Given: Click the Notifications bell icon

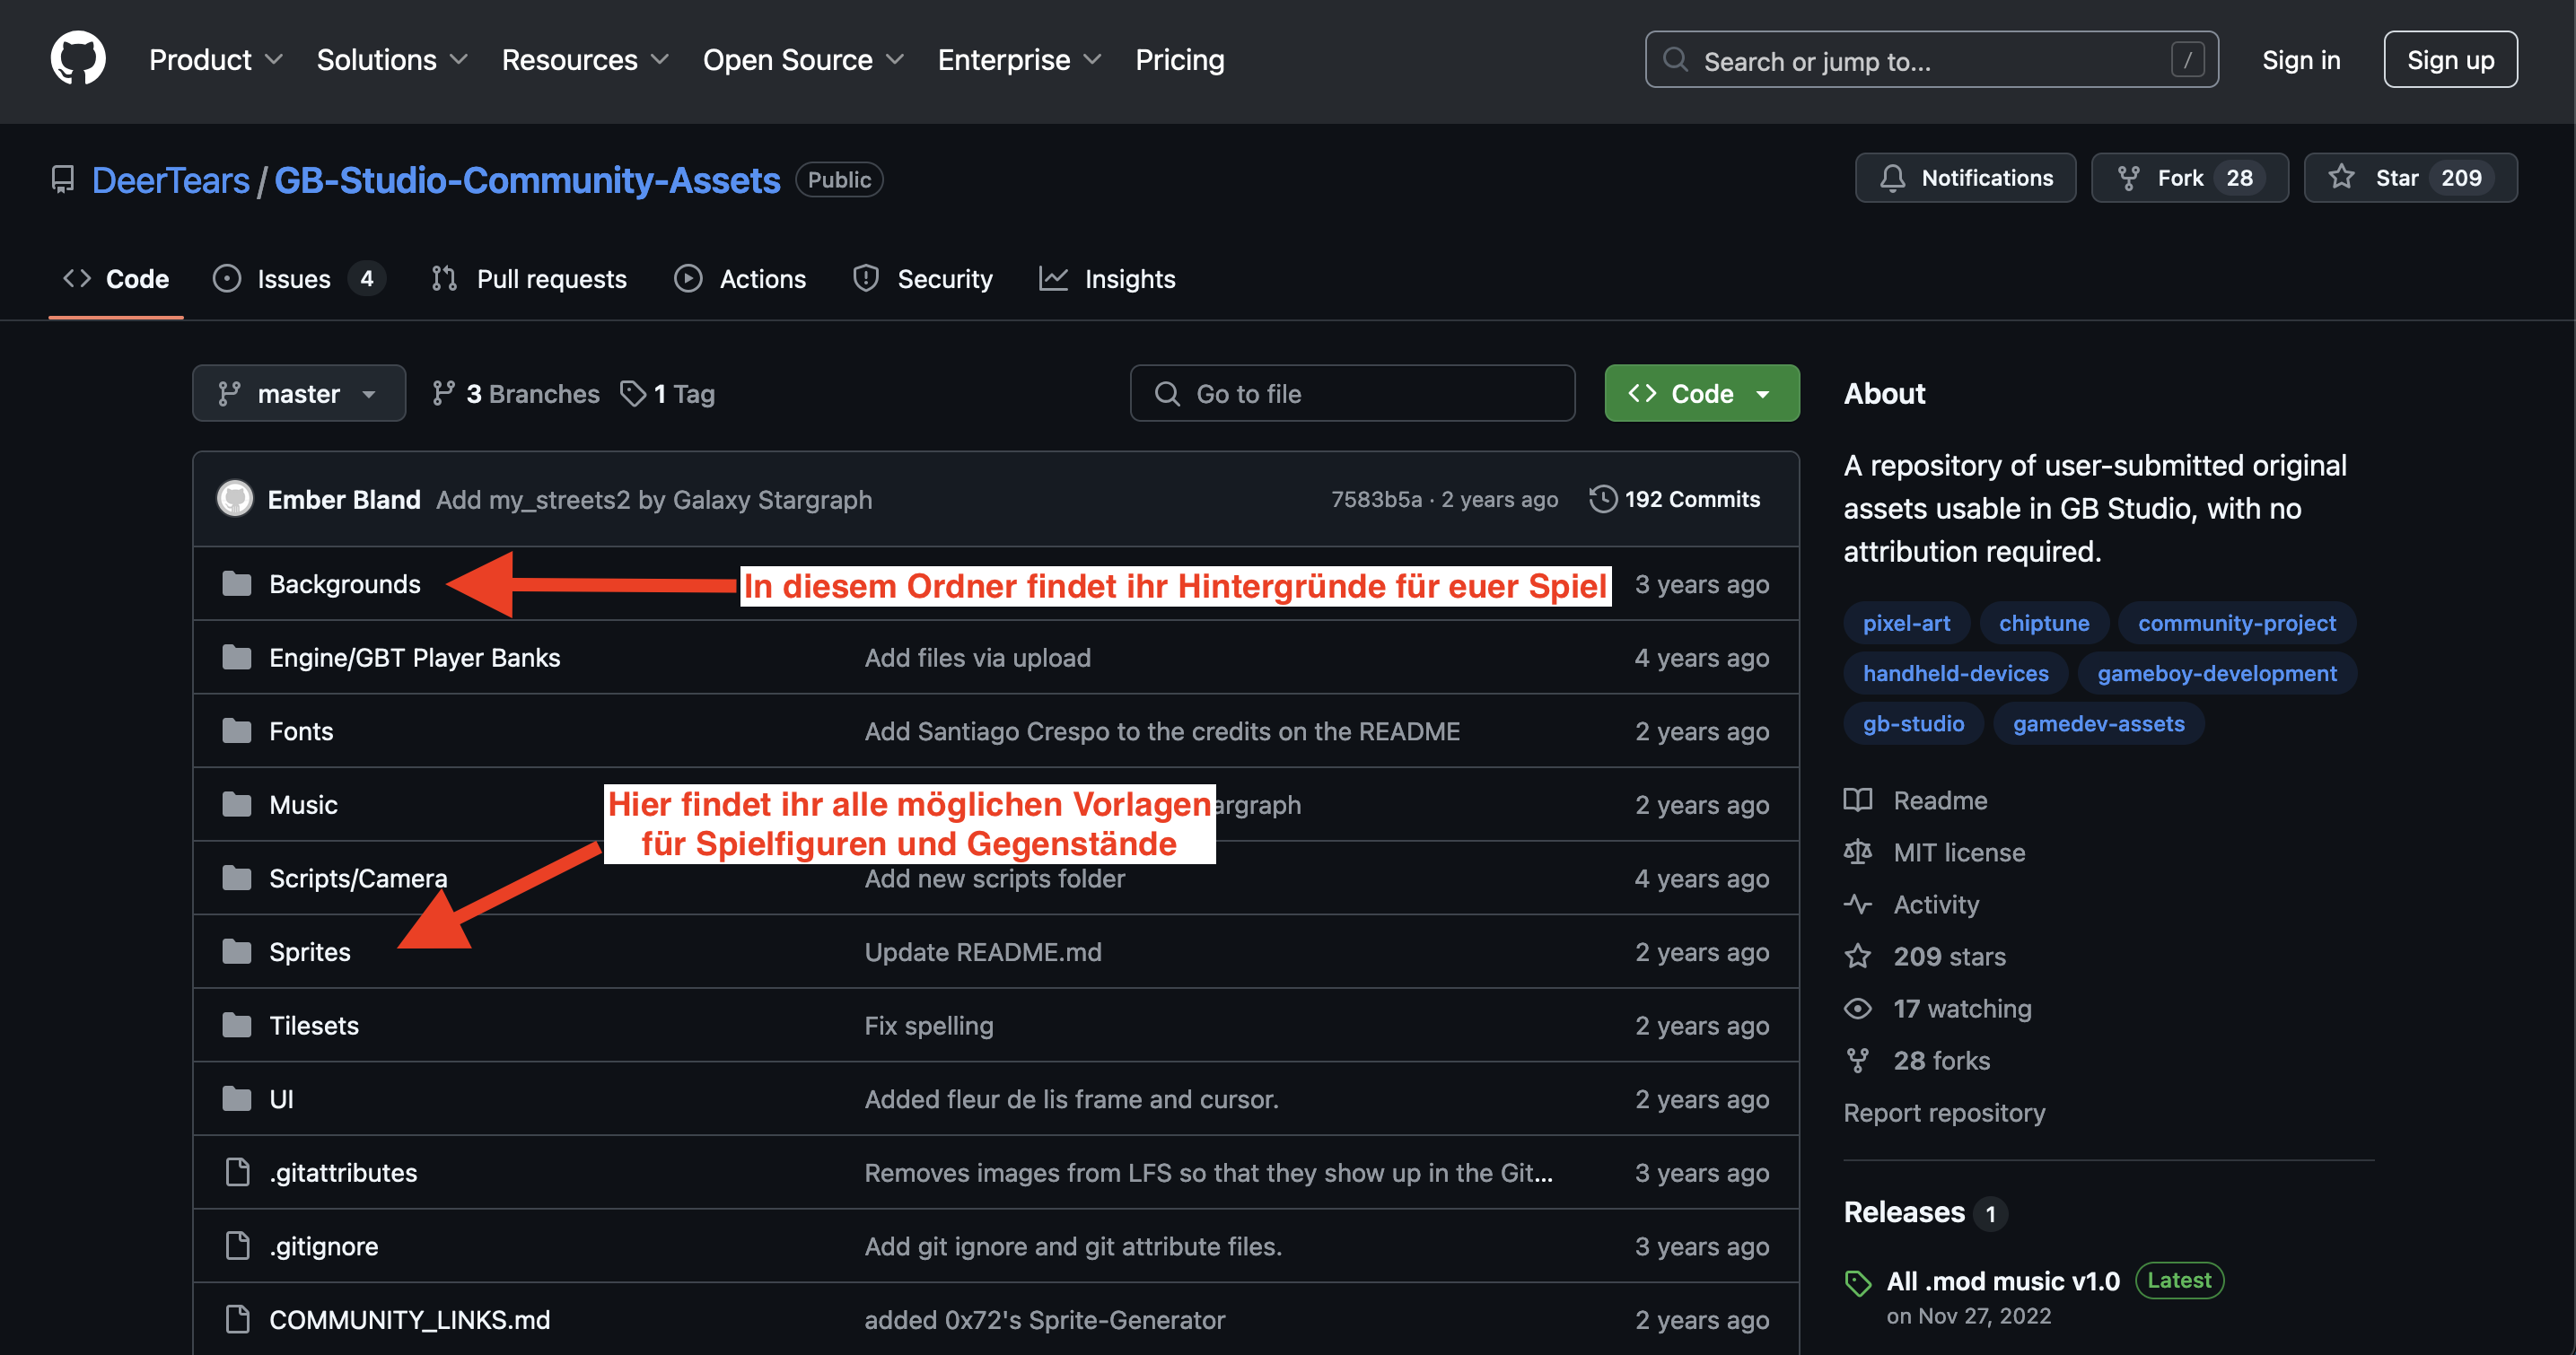Looking at the screenshot, I should 1892,178.
